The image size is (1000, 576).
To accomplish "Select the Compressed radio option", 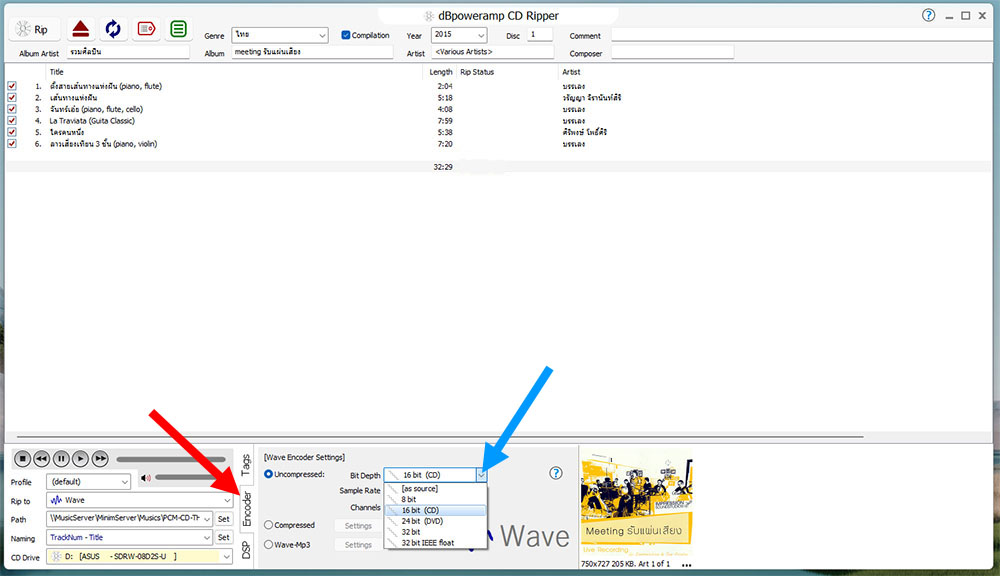I will [x=270, y=525].
